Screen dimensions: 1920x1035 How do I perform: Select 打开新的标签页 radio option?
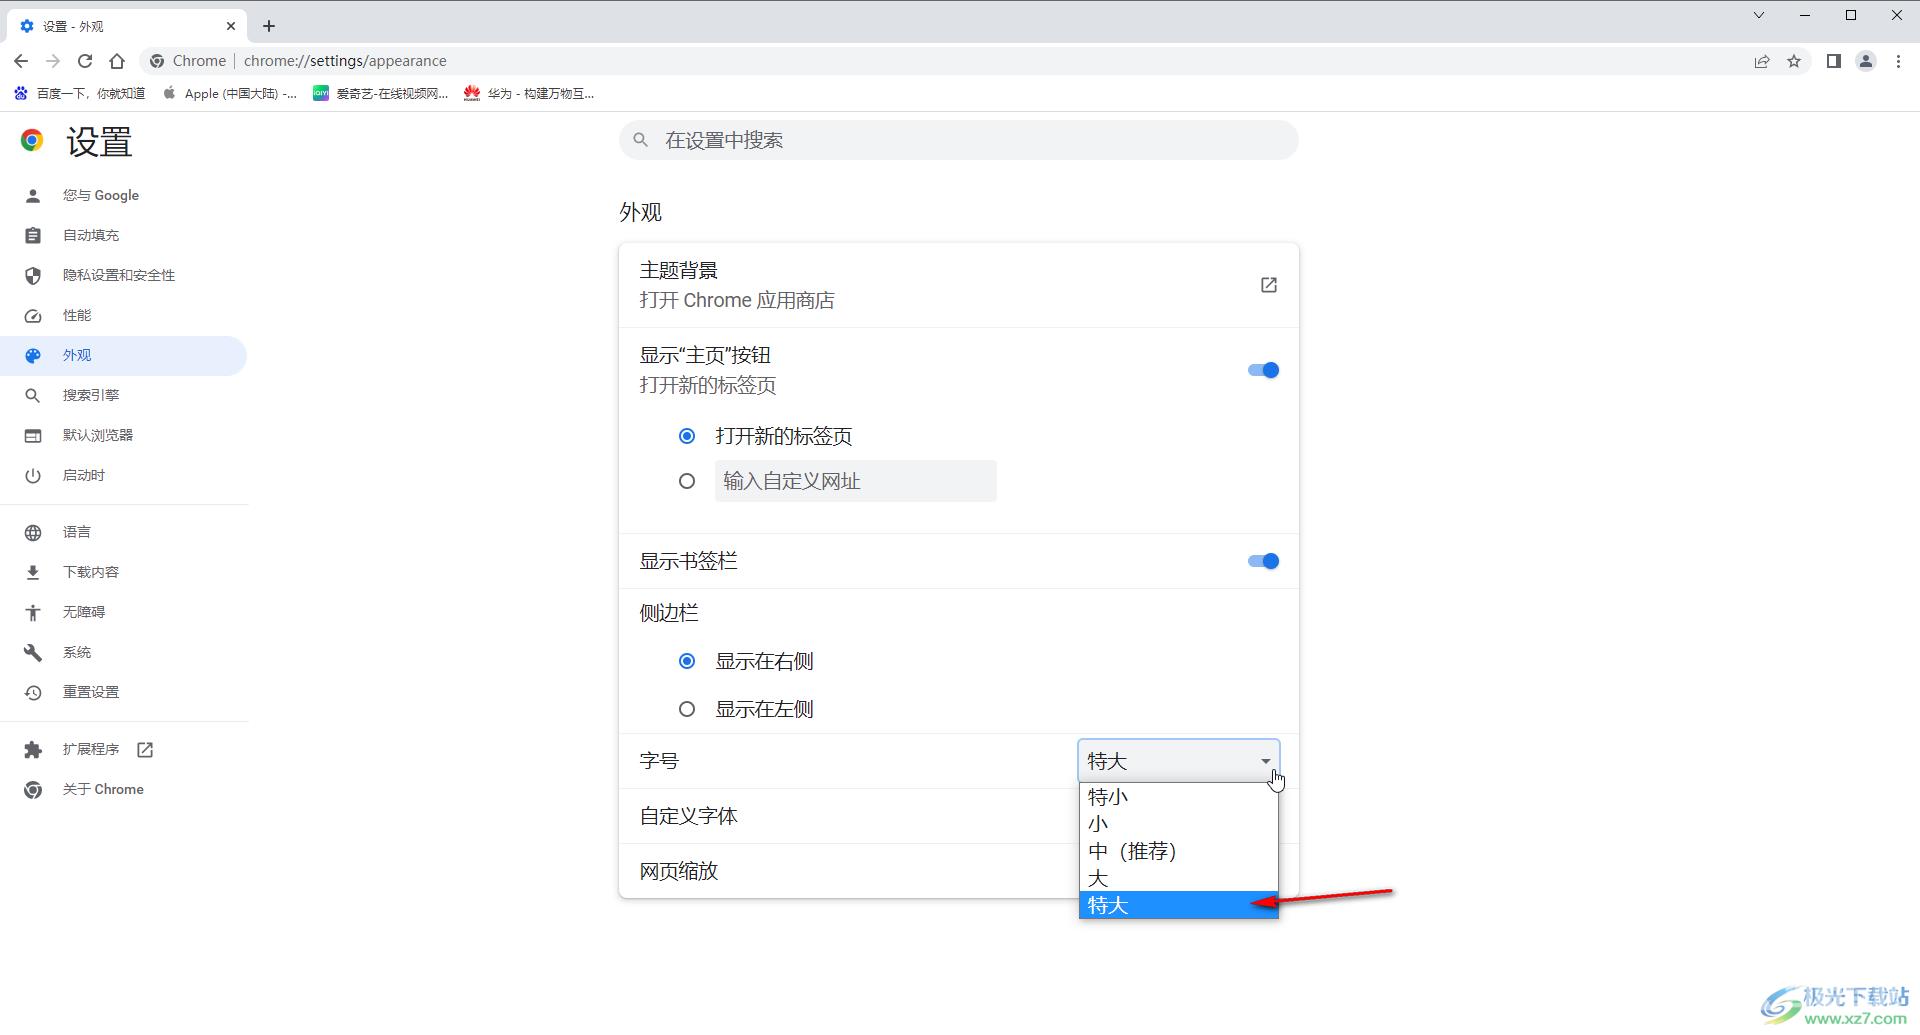coord(687,436)
